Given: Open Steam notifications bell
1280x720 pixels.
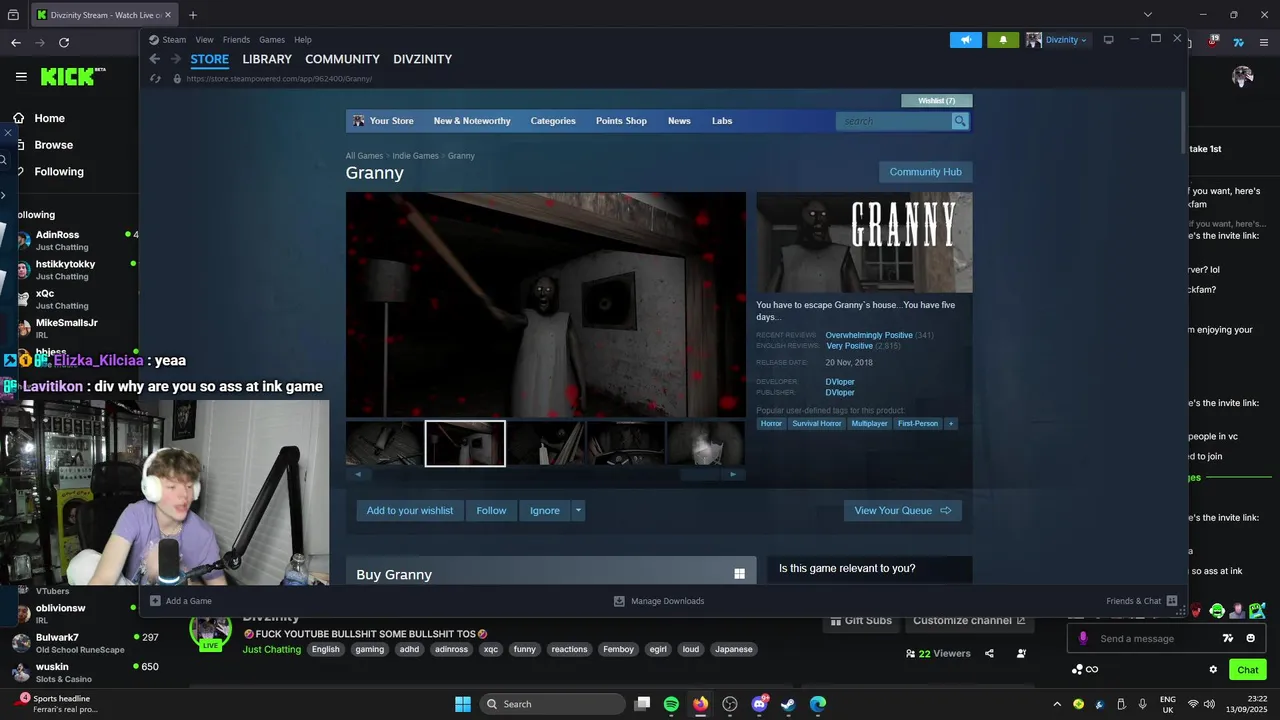Looking at the screenshot, I should point(1003,40).
